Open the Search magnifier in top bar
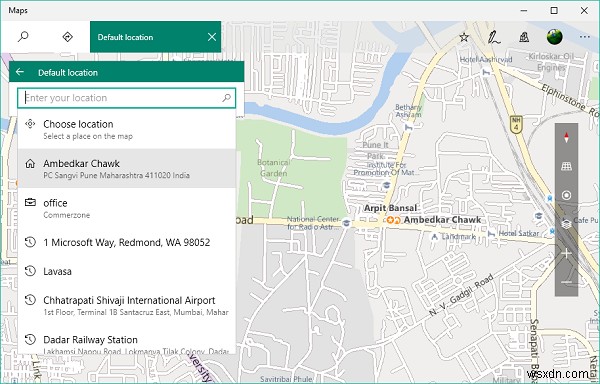This screenshot has height=384, width=600. pyautogui.click(x=23, y=37)
